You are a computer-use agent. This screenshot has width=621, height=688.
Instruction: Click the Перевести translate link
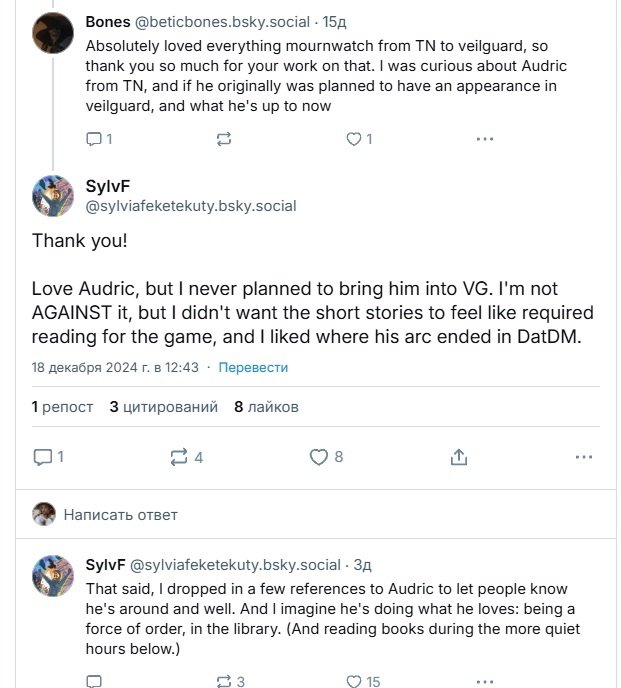click(253, 367)
